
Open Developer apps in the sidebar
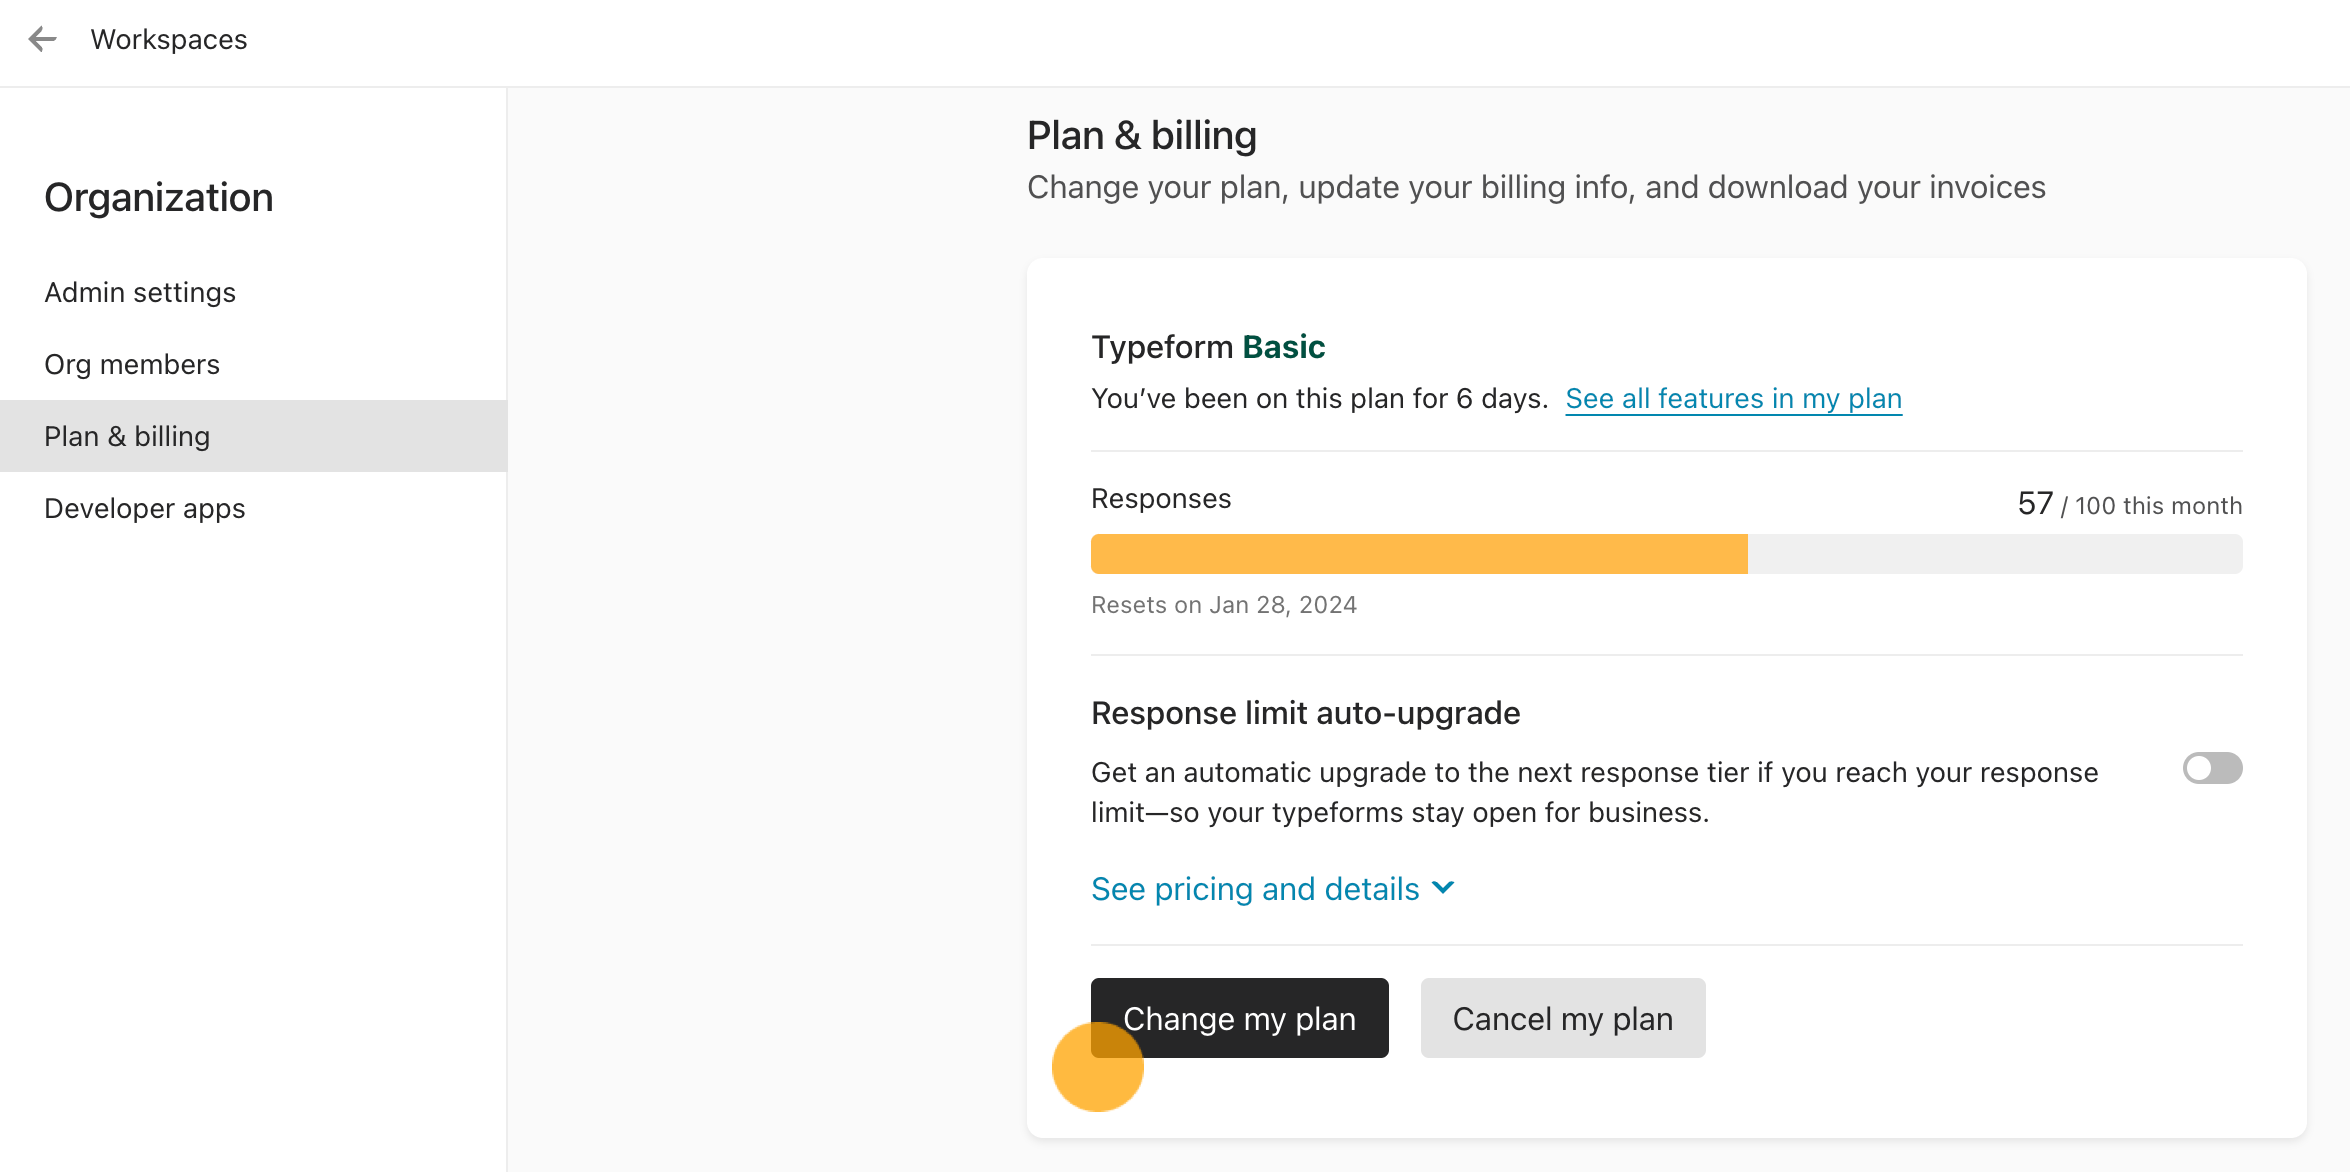[x=145, y=509]
